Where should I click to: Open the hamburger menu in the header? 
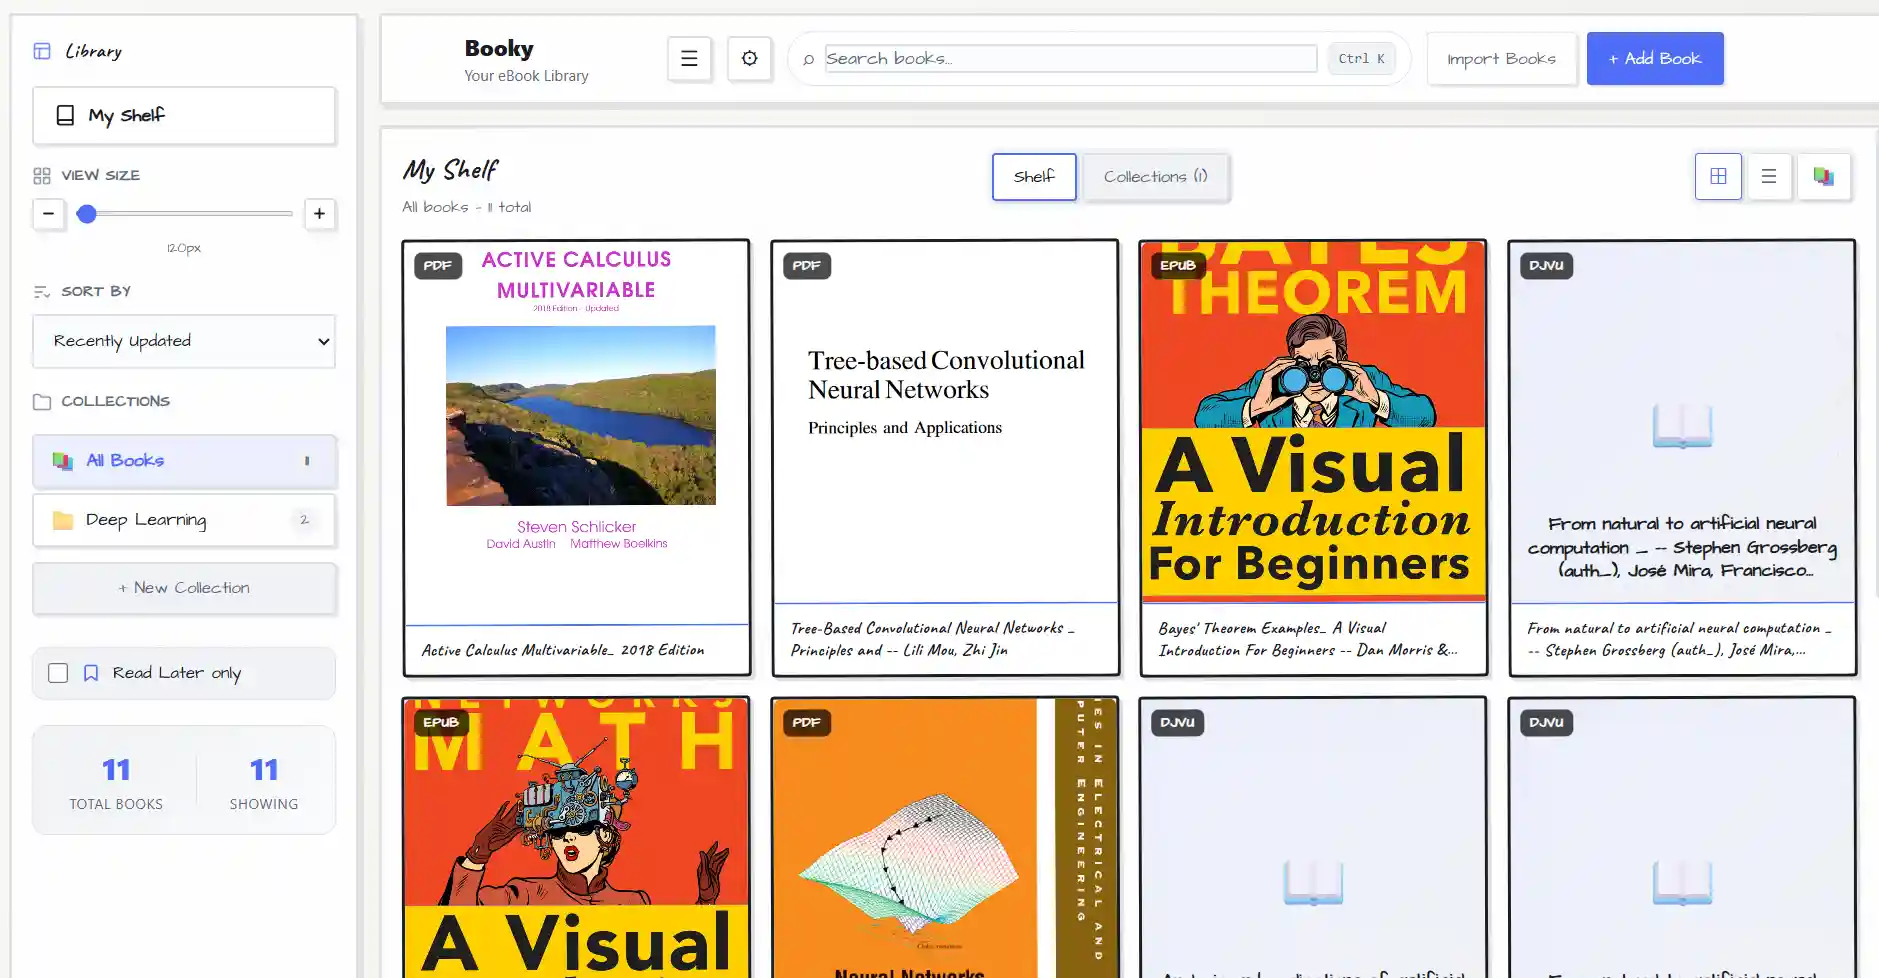689,59
